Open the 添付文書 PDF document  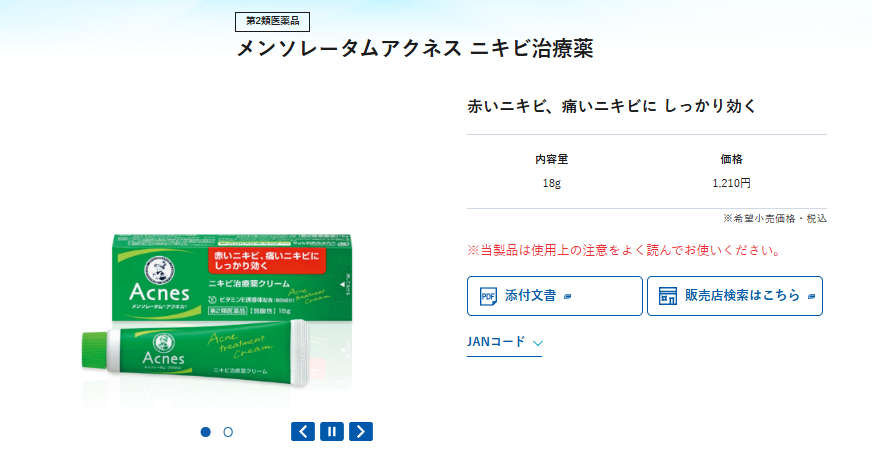coord(554,296)
